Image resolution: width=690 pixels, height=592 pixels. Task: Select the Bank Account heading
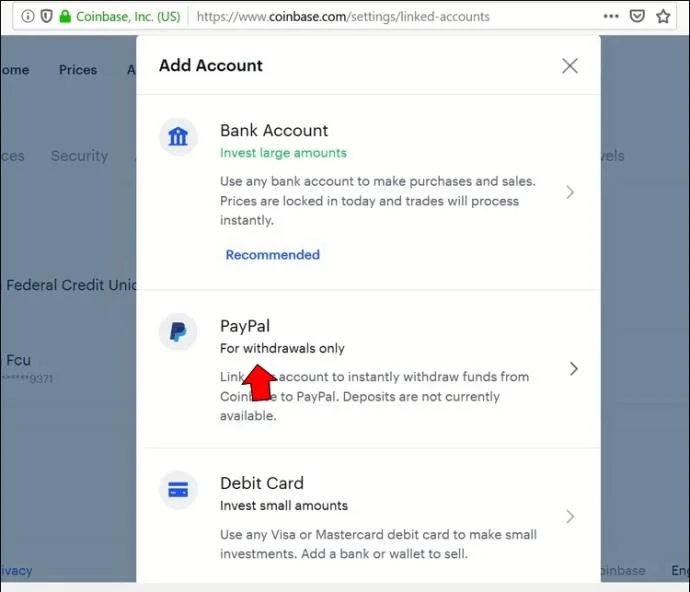click(x=274, y=131)
